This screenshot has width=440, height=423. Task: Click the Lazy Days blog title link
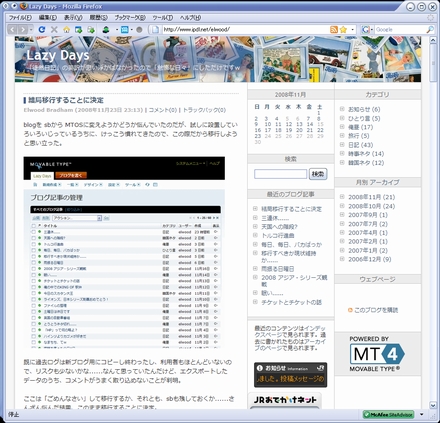point(58,55)
